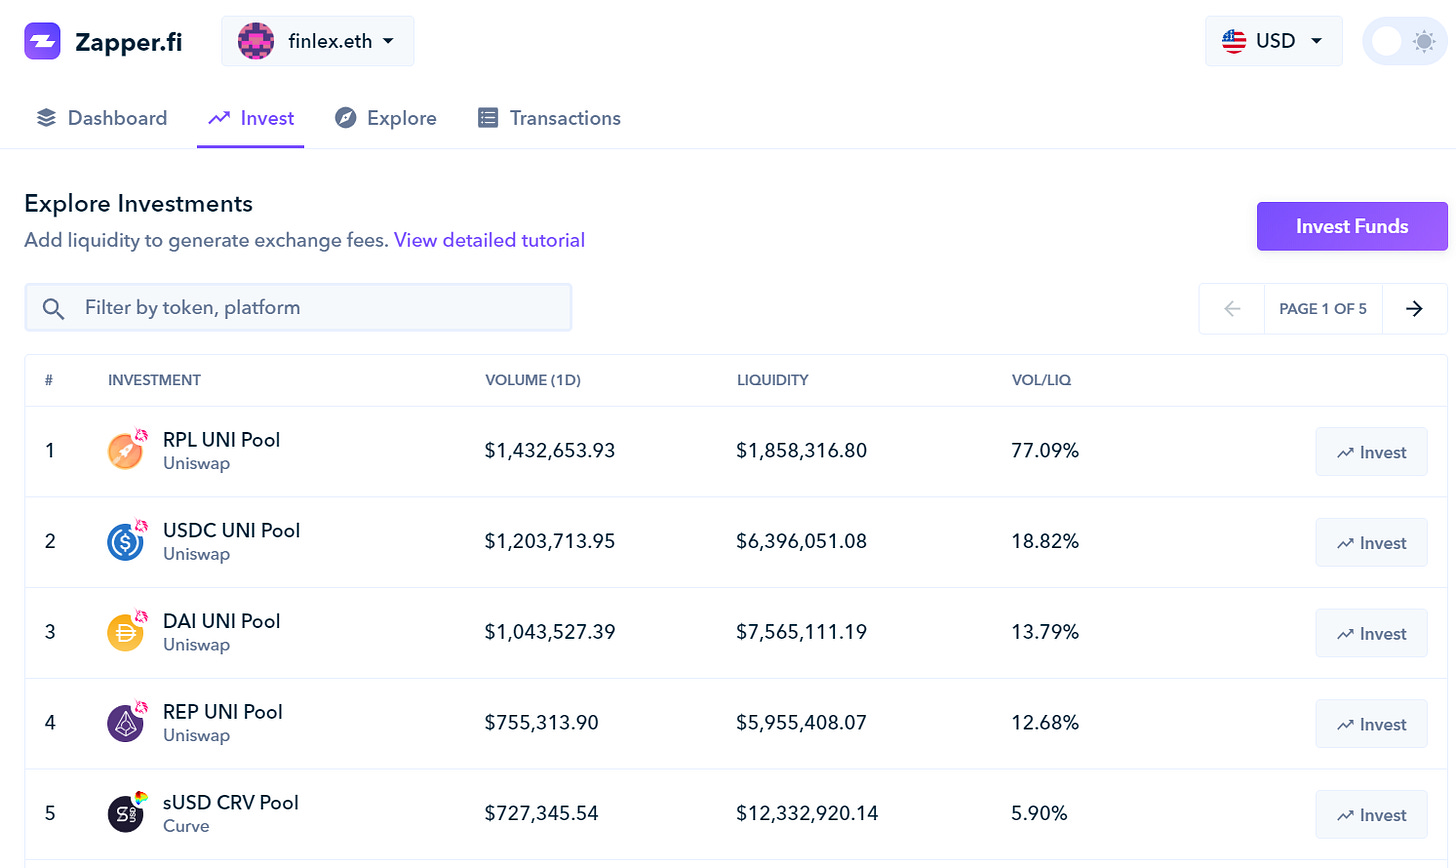Sort by VOL/LIQ column header

pyautogui.click(x=1041, y=380)
